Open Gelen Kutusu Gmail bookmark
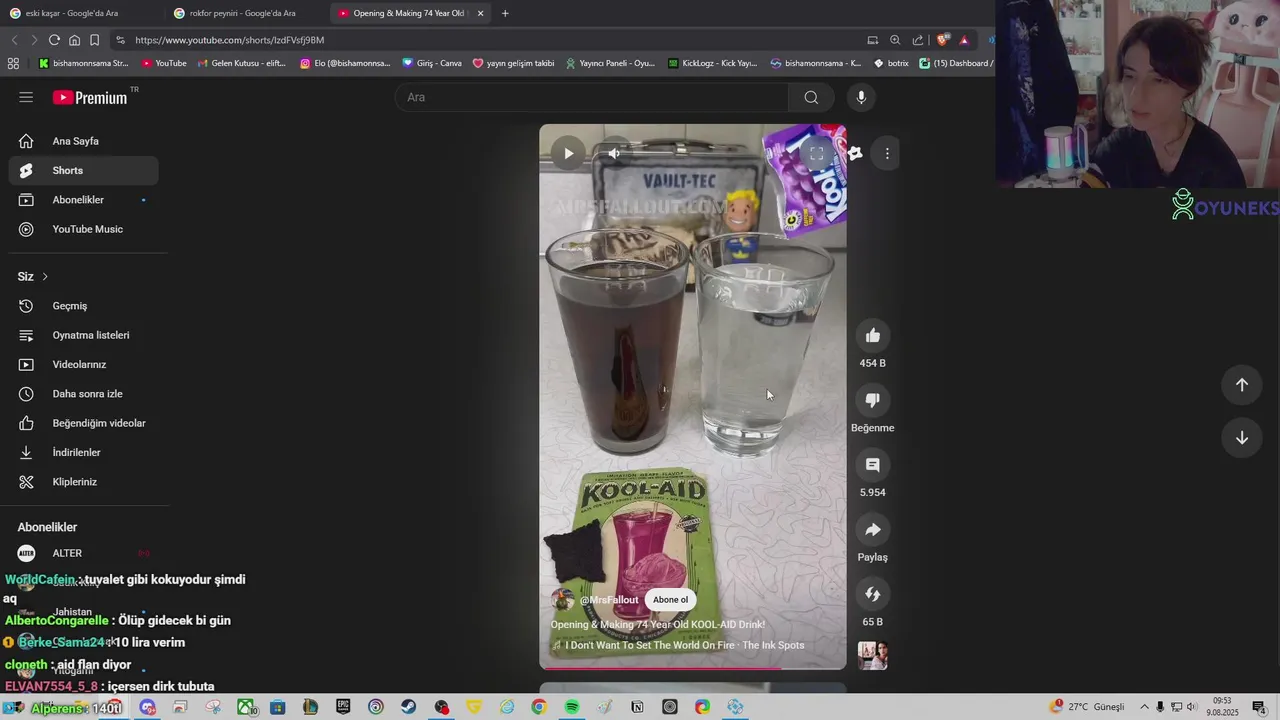Viewport: 1280px width, 720px height. [241, 63]
